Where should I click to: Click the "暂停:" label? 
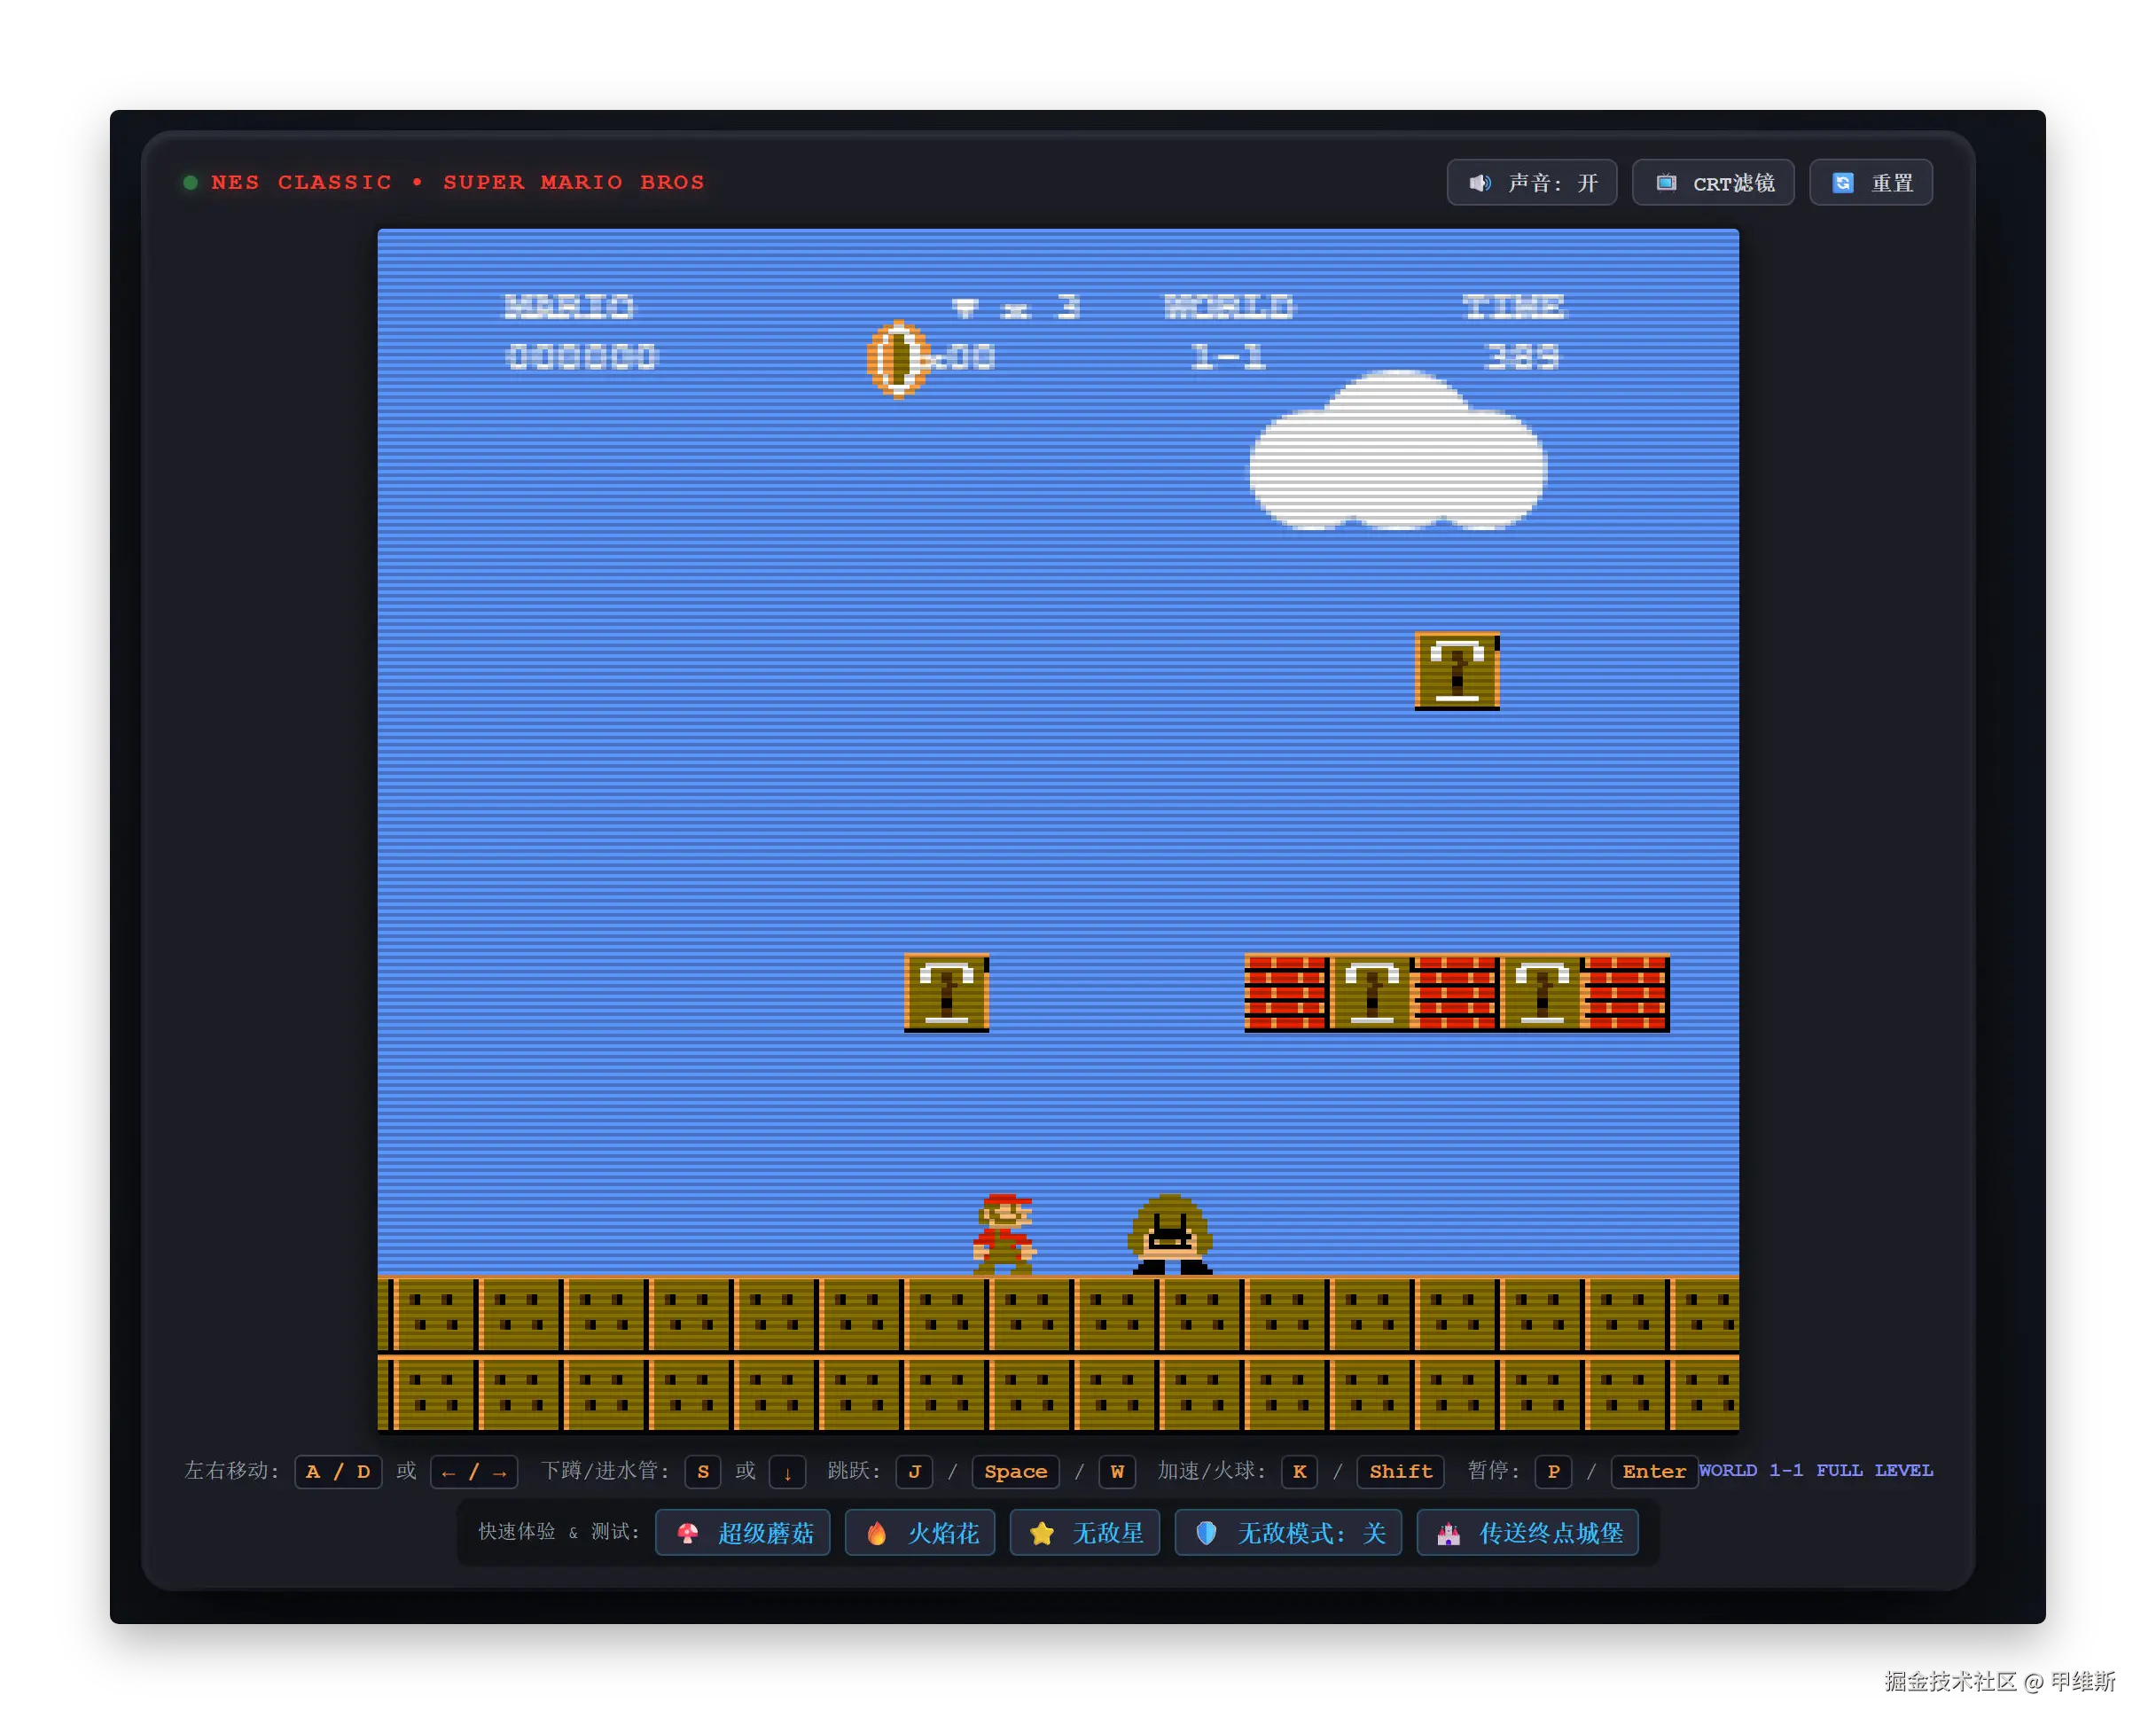coord(1493,1470)
